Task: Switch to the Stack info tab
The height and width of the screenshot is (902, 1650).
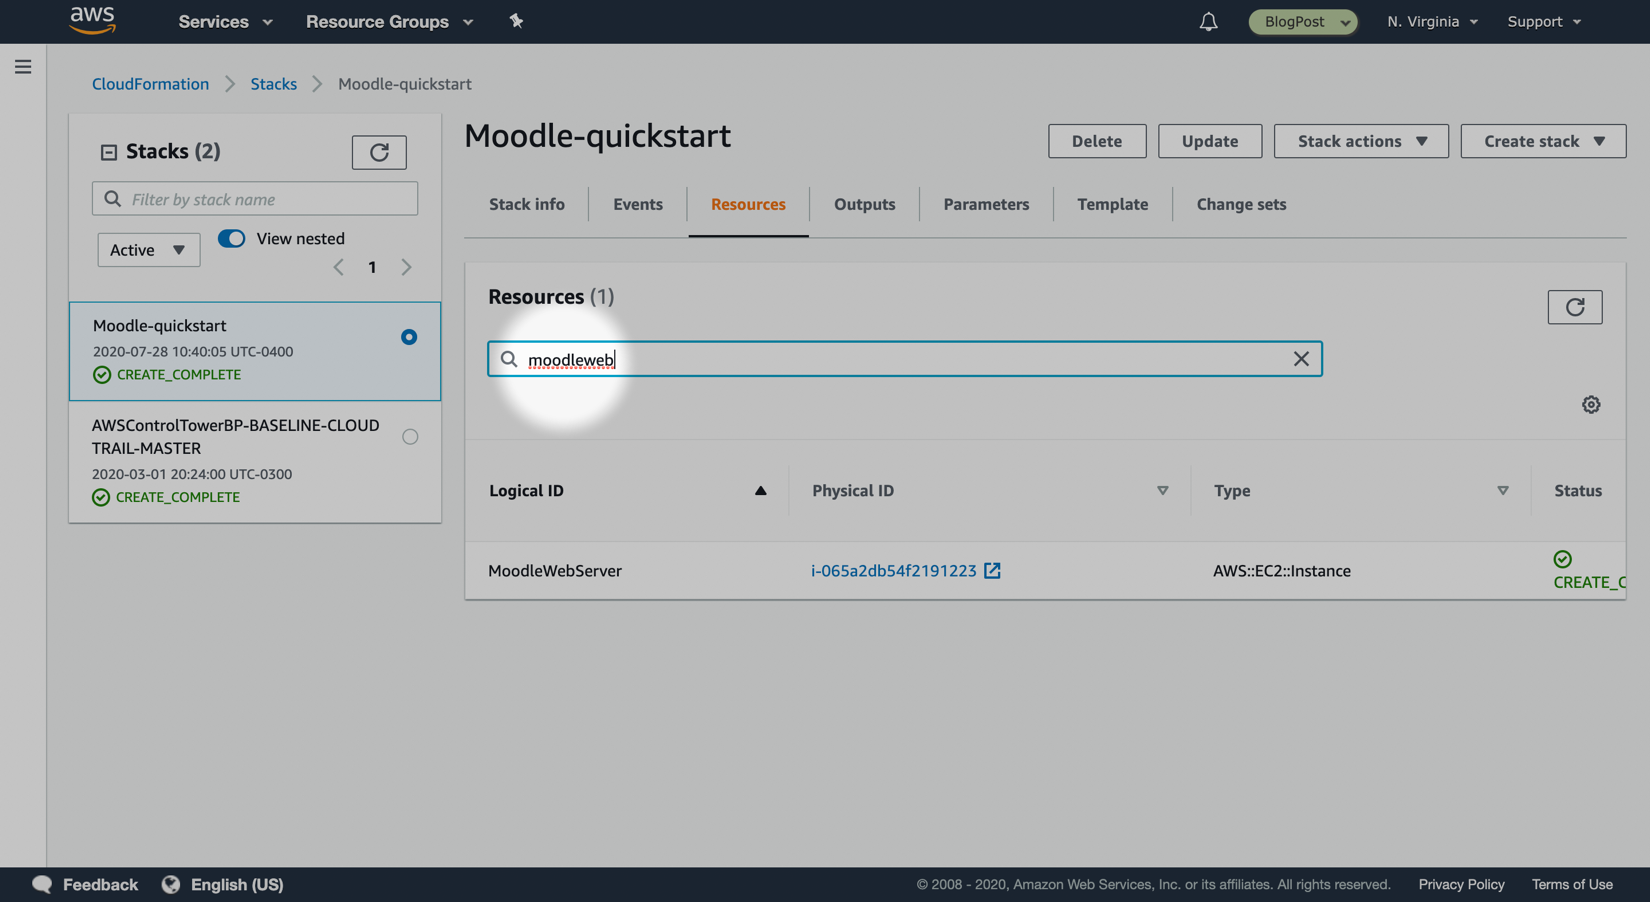Action: [x=527, y=204]
